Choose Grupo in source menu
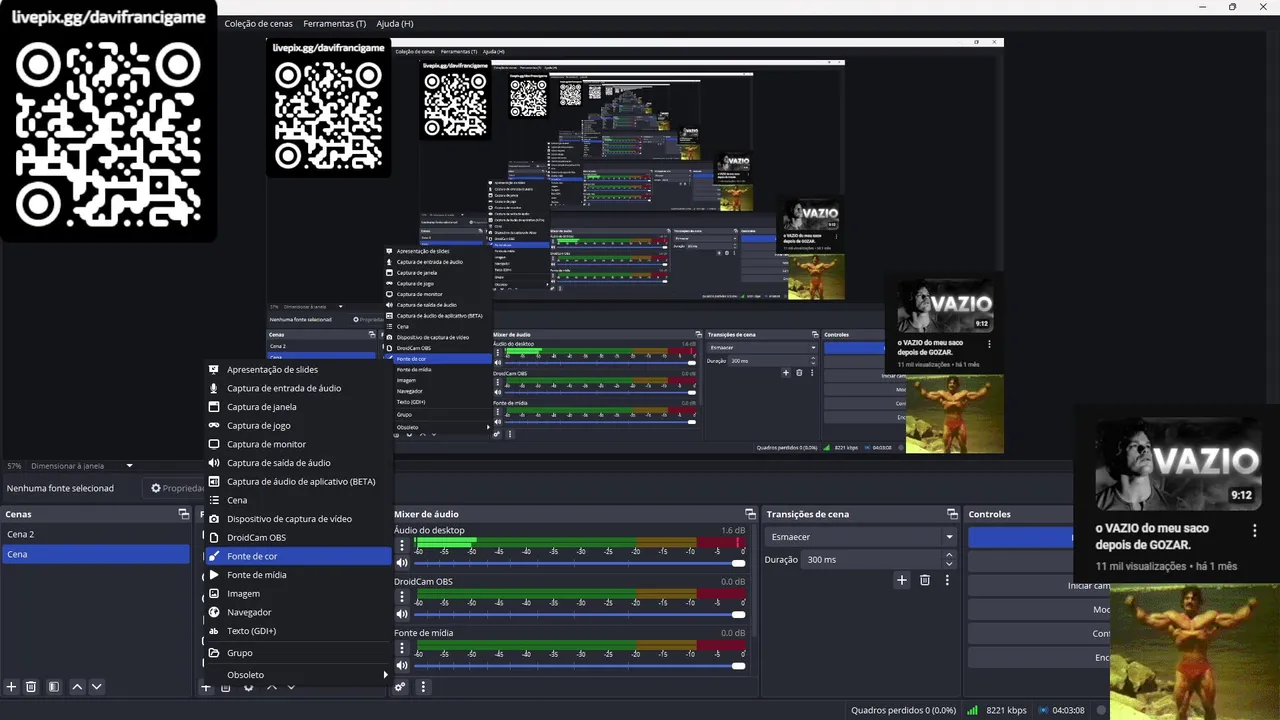The height and width of the screenshot is (720, 1280). pos(298,653)
